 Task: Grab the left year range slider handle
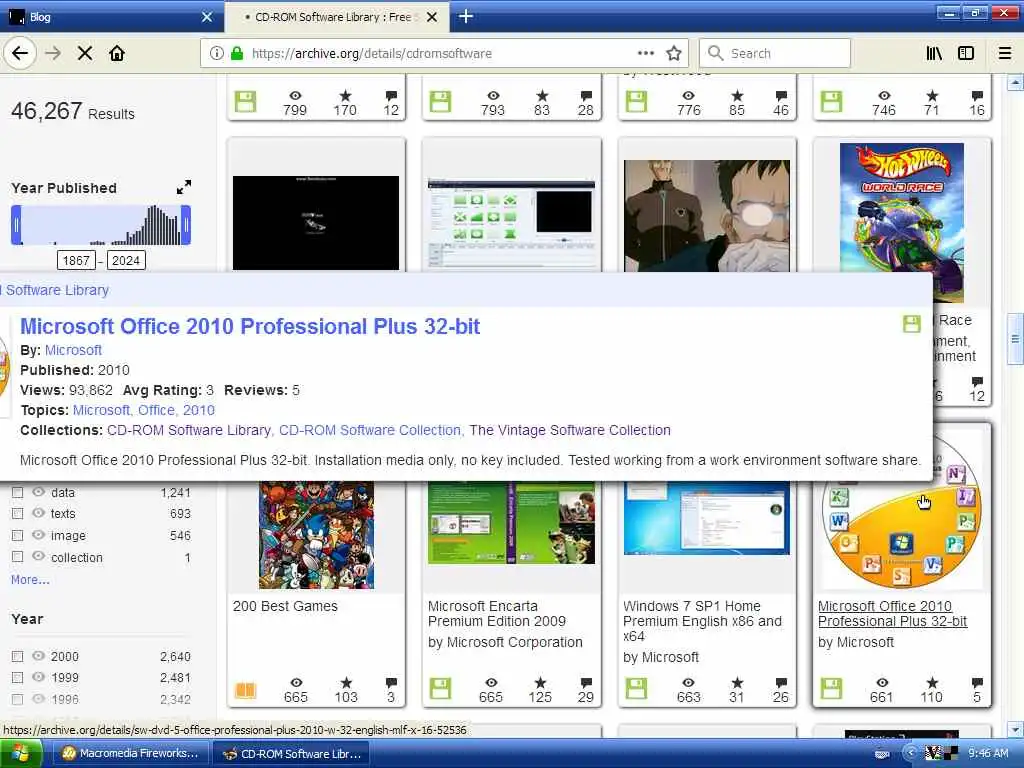point(16,225)
